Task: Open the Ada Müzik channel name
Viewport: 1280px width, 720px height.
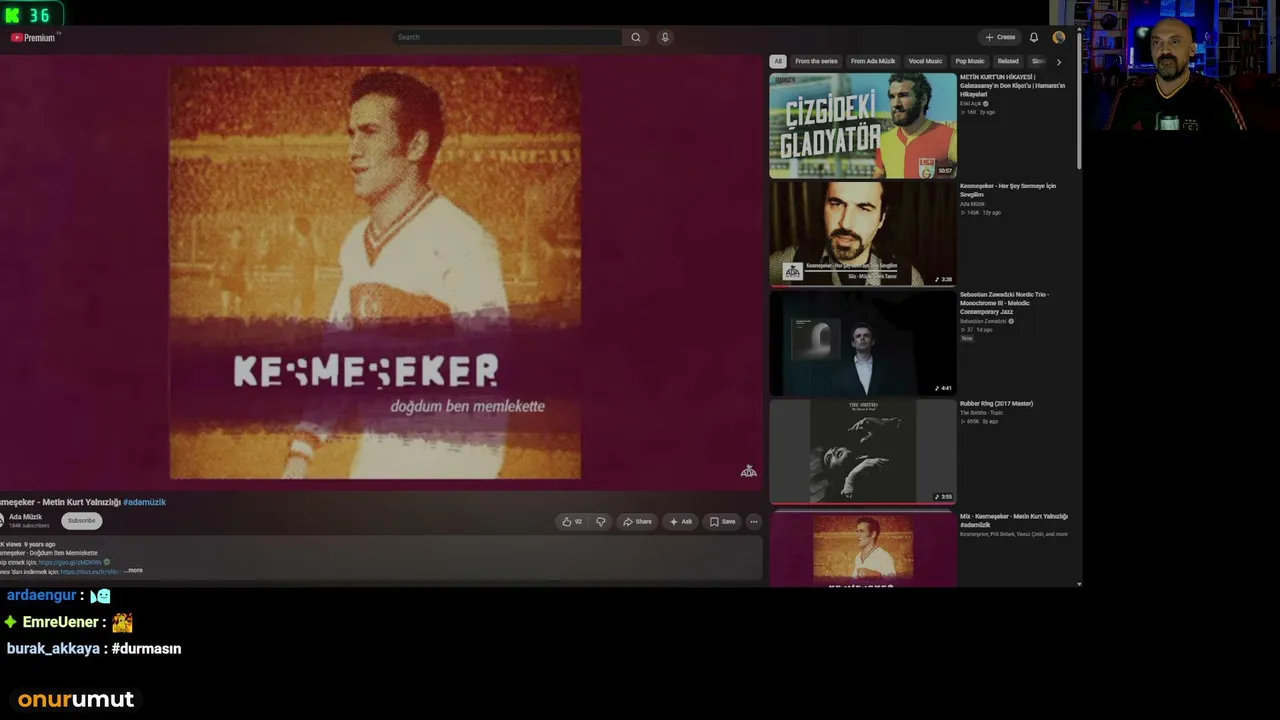Action: pos(25,517)
